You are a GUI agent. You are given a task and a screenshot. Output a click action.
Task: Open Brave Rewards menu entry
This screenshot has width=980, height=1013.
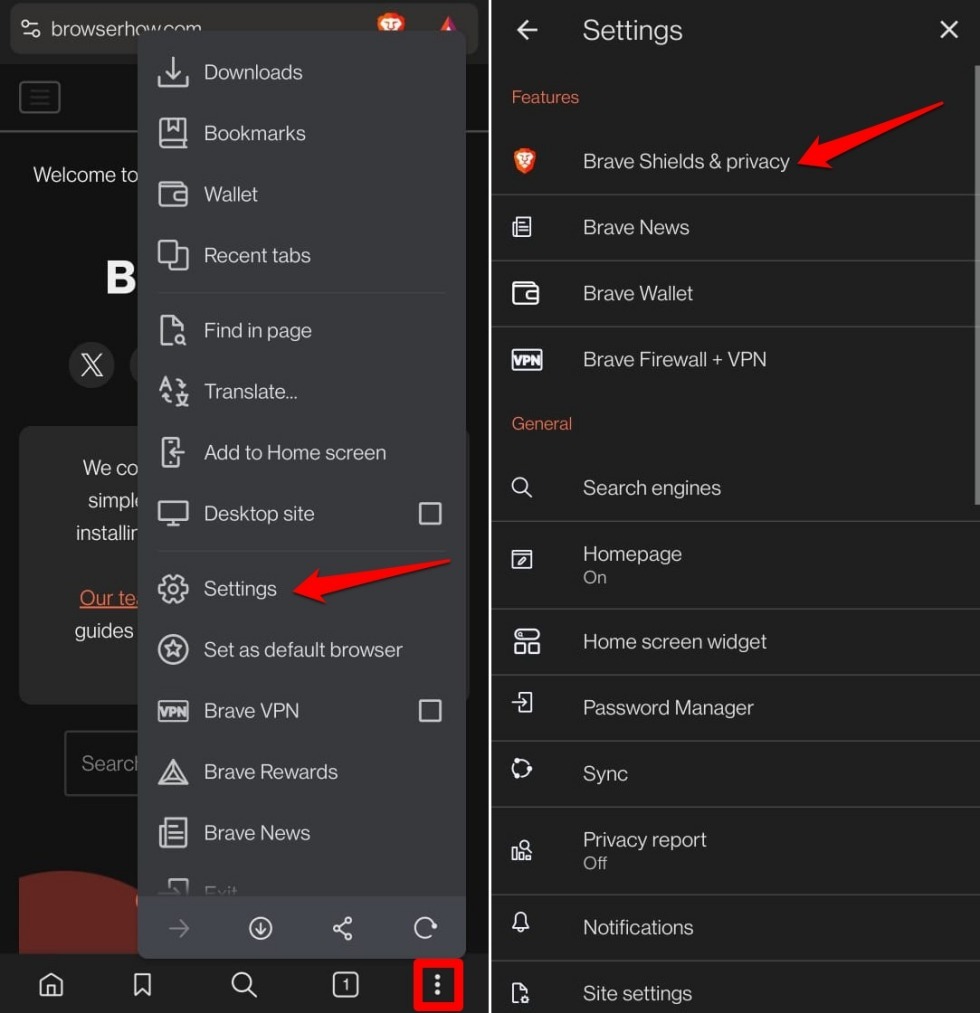(x=301, y=772)
